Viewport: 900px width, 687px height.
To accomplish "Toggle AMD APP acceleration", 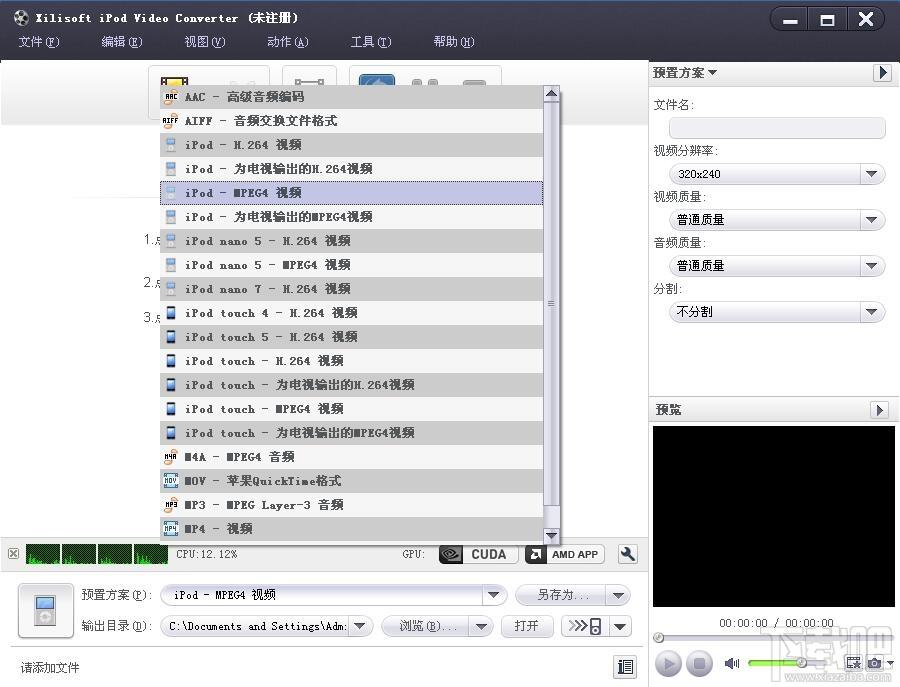I will tap(564, 554).
